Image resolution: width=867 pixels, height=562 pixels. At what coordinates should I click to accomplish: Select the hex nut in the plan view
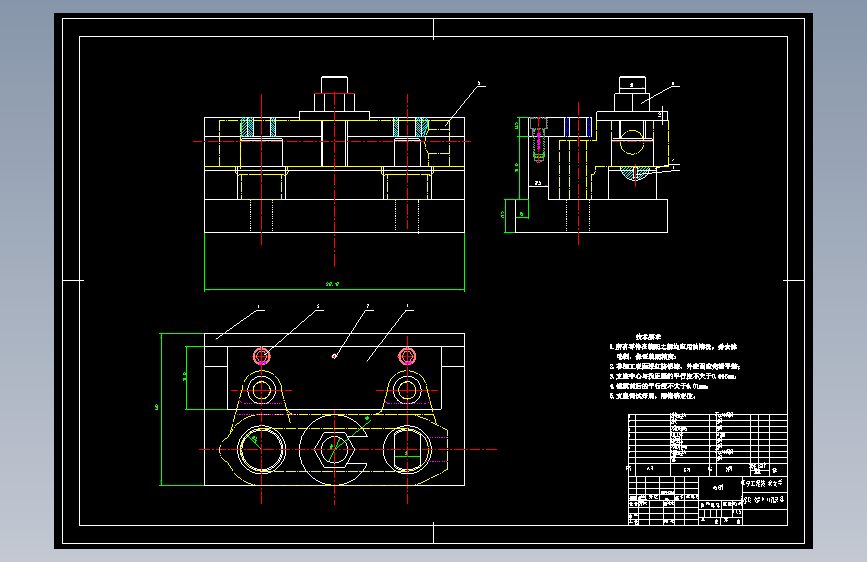334,449
